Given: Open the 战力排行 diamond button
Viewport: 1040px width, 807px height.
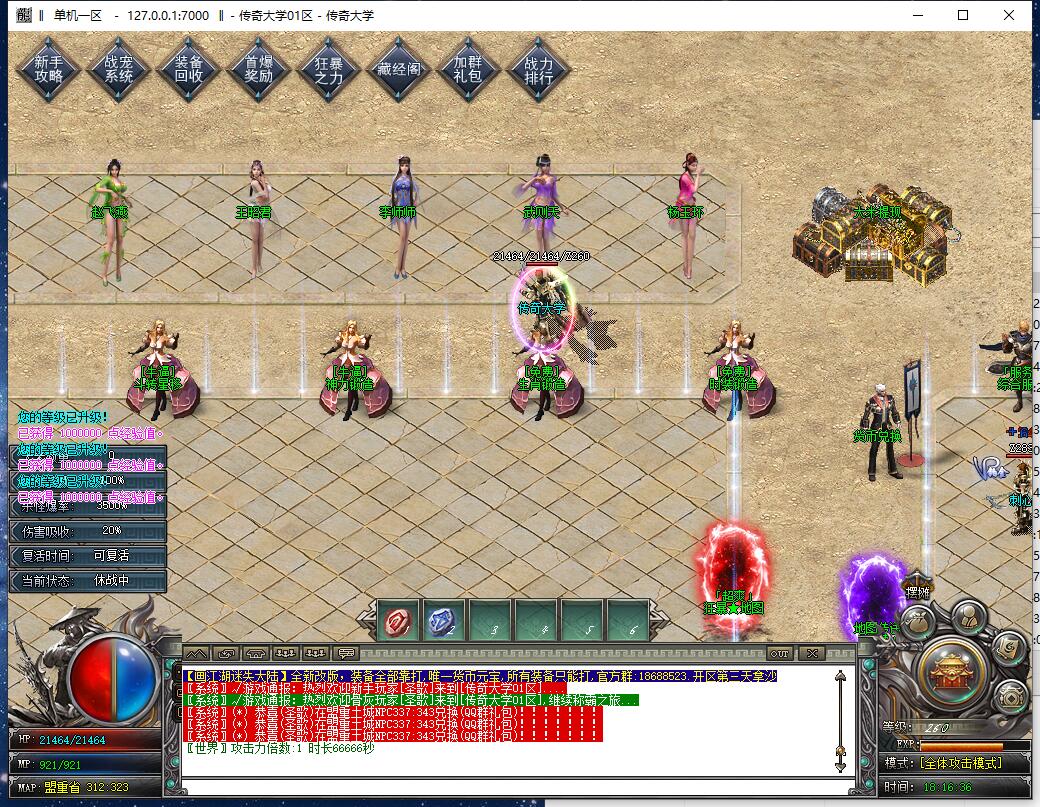Looking at the screenshot, I should pos(539,69).
